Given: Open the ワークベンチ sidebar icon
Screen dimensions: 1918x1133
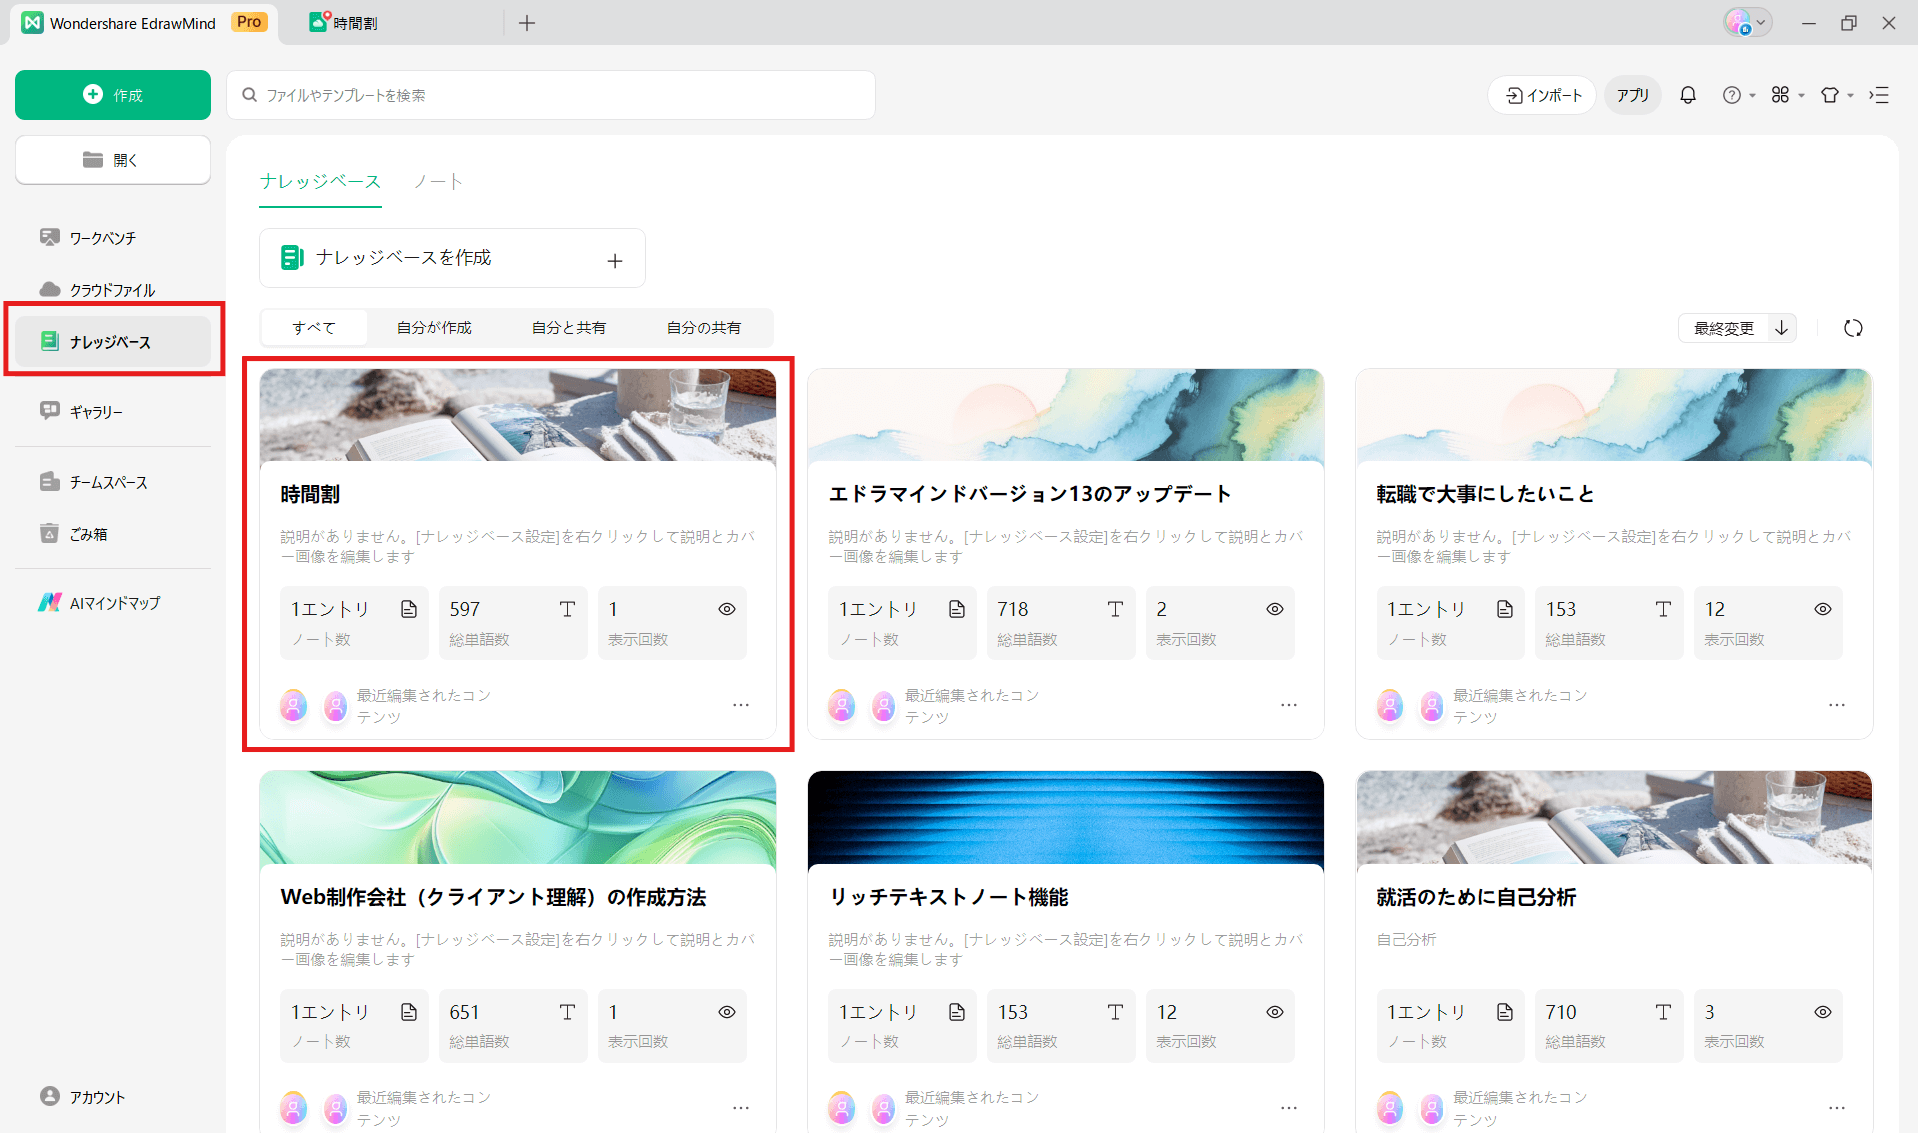Looking at the screenshot, I should 50,237.
